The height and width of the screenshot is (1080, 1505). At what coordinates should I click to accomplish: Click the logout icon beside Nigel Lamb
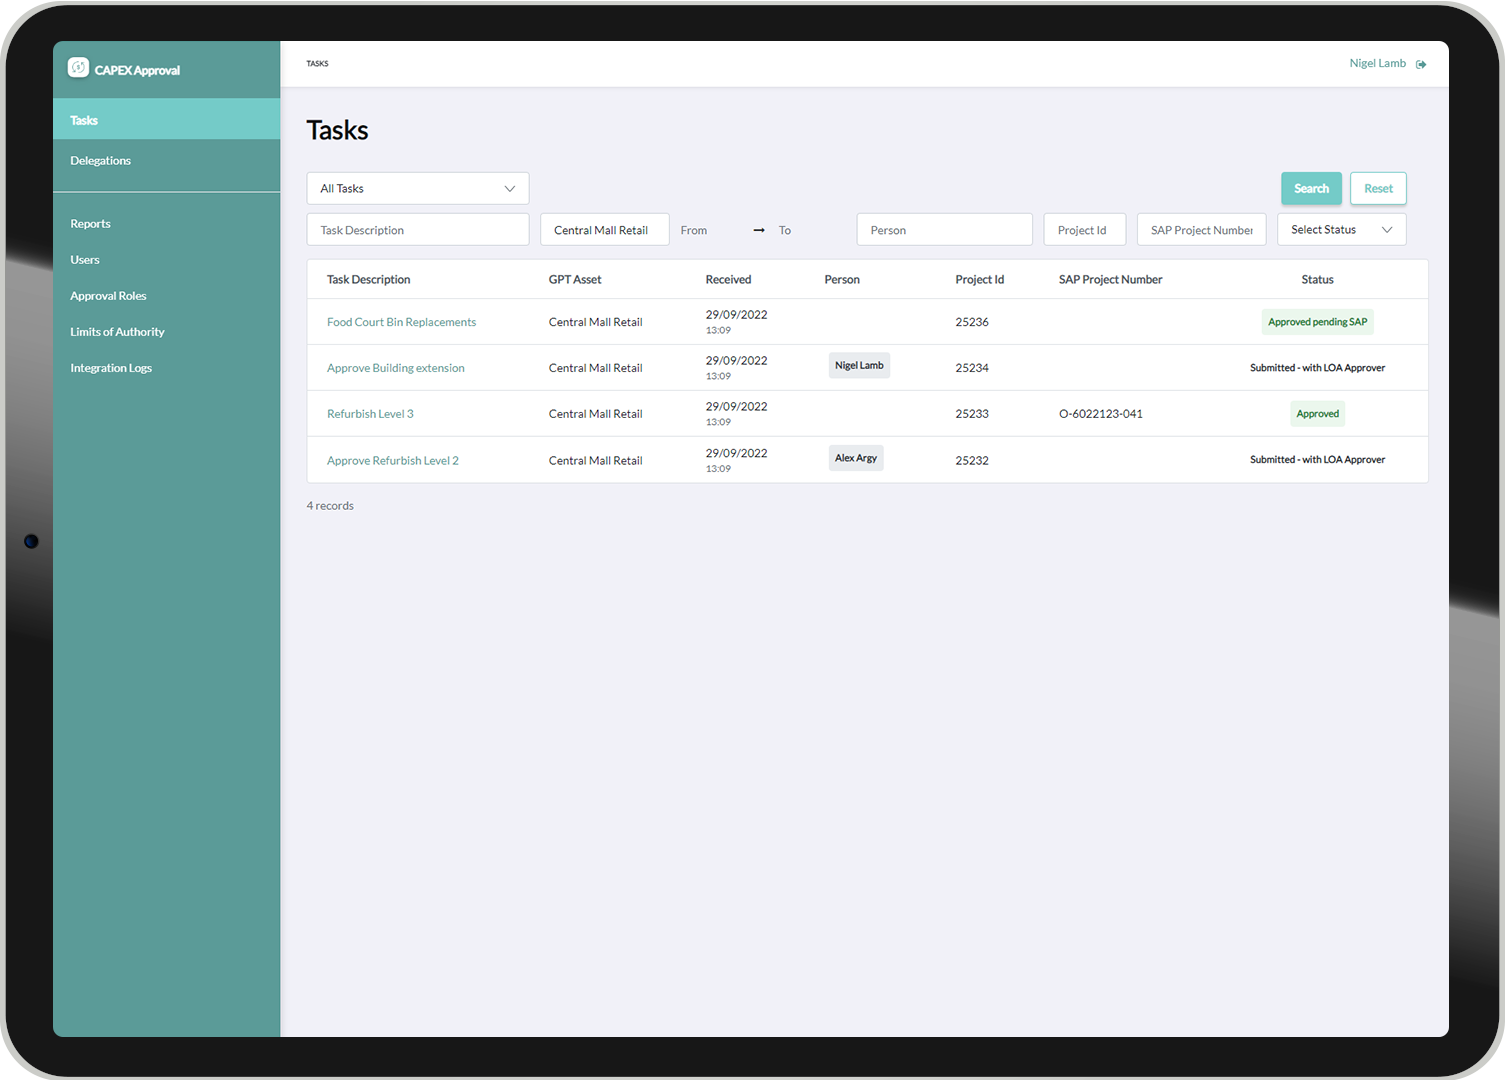(1421, 64)
